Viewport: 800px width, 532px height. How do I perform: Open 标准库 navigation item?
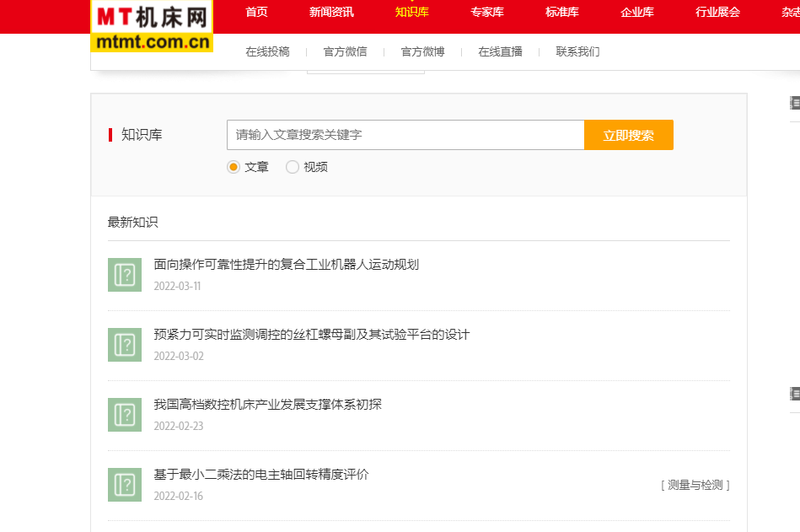click(562, 12)
